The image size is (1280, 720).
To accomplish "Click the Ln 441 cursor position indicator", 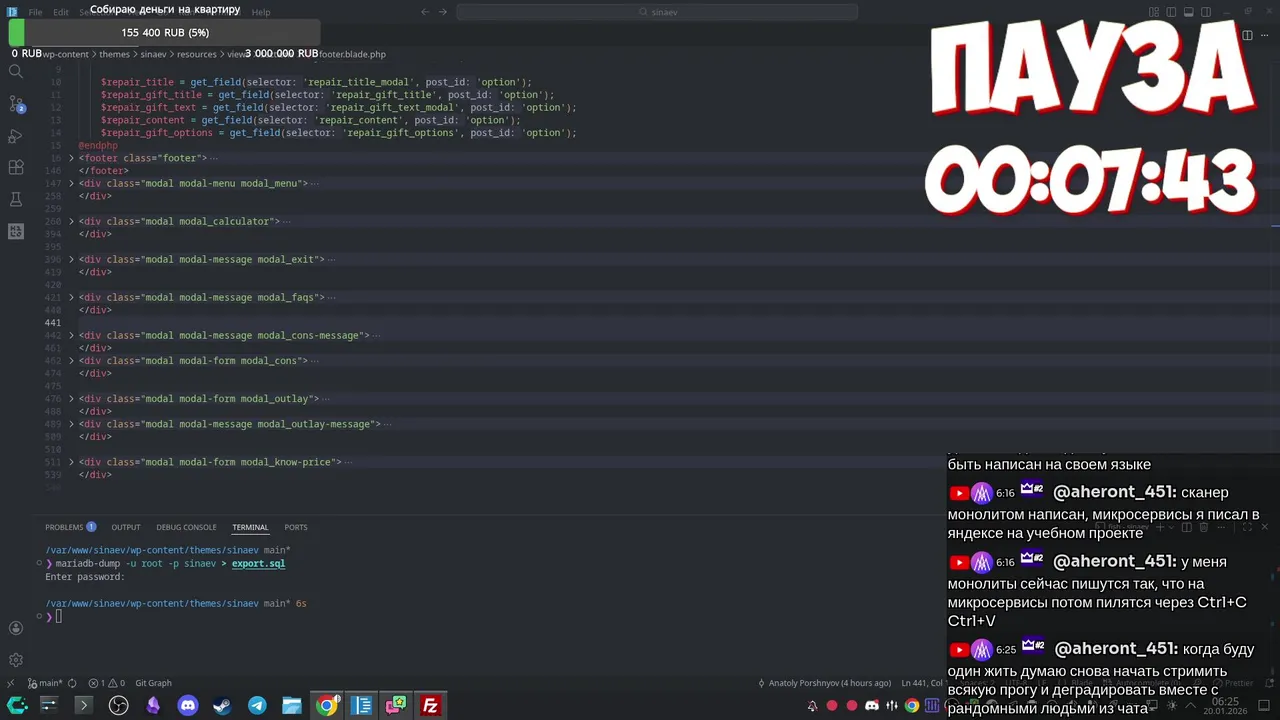I will [x=922, y=683].
